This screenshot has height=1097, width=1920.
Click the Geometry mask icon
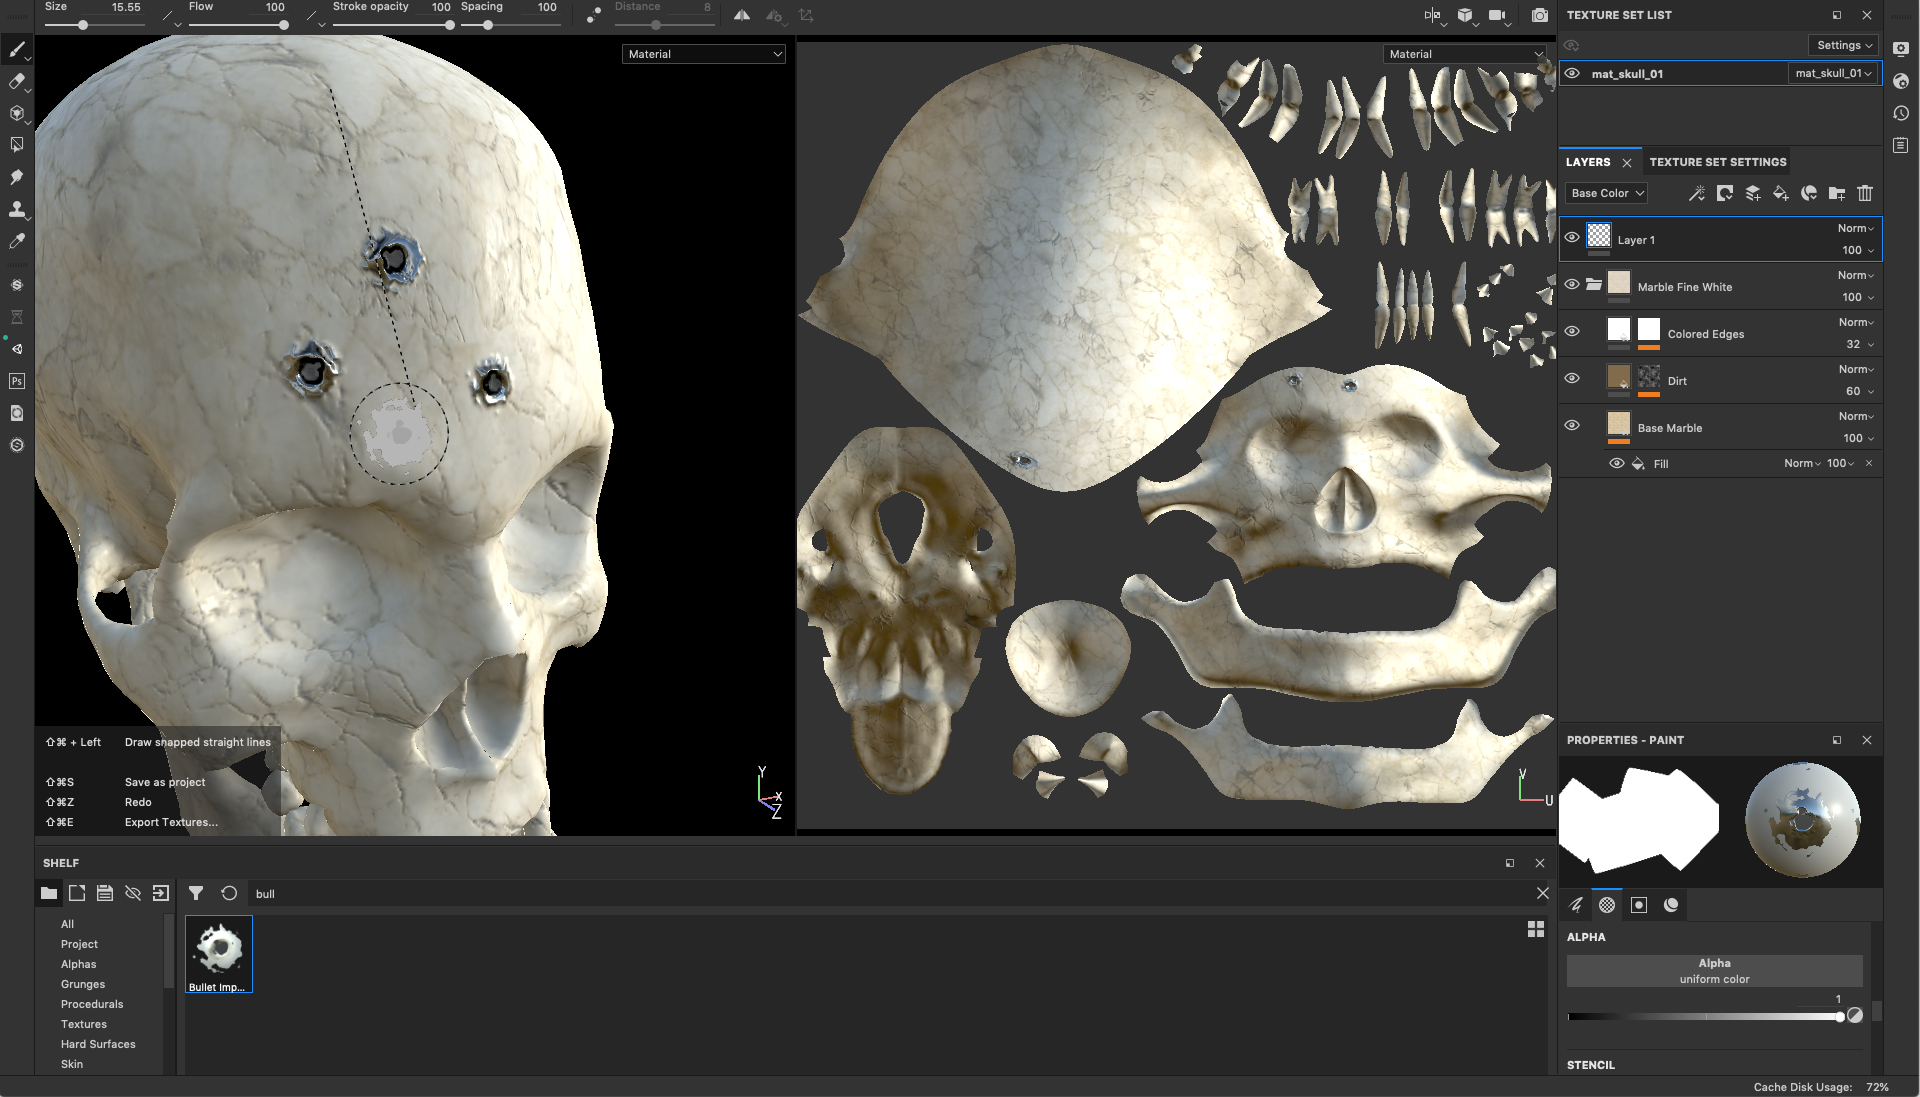pos(1671,904)
